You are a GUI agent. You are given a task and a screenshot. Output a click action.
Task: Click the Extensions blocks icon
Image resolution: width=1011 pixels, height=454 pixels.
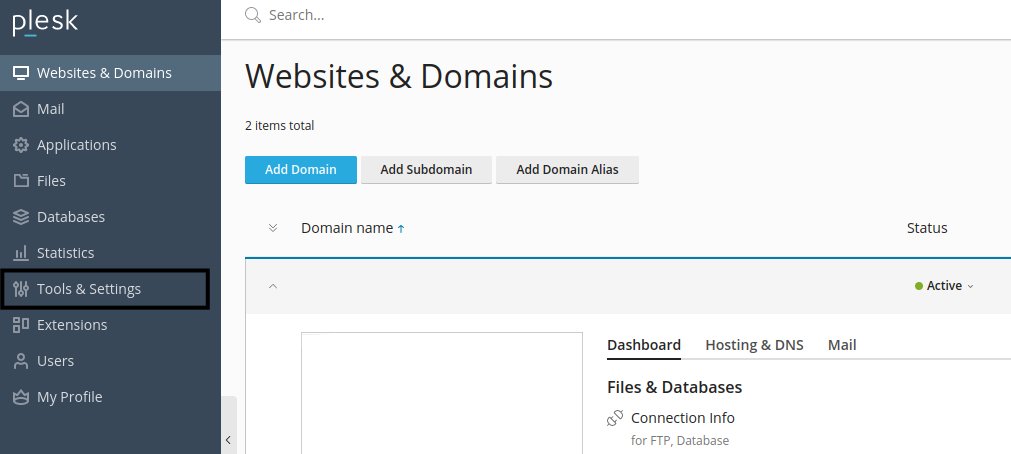21,325
